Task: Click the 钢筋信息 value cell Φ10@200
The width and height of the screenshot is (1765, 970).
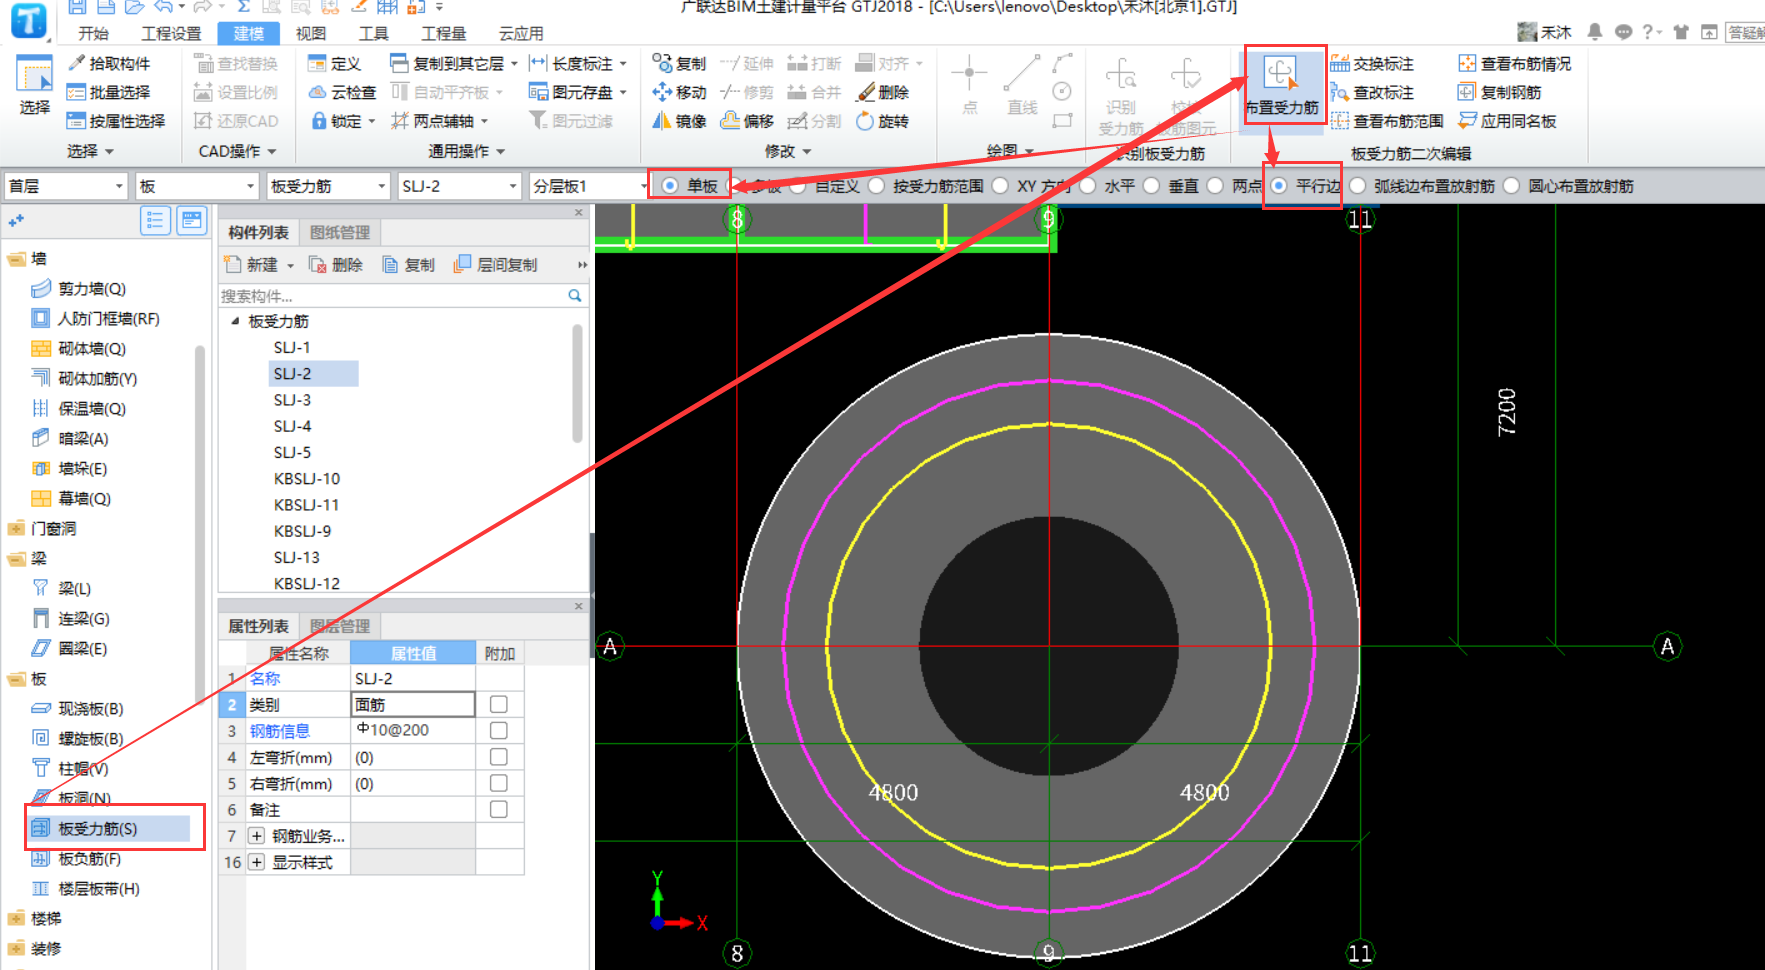Action: pos(413,730)
